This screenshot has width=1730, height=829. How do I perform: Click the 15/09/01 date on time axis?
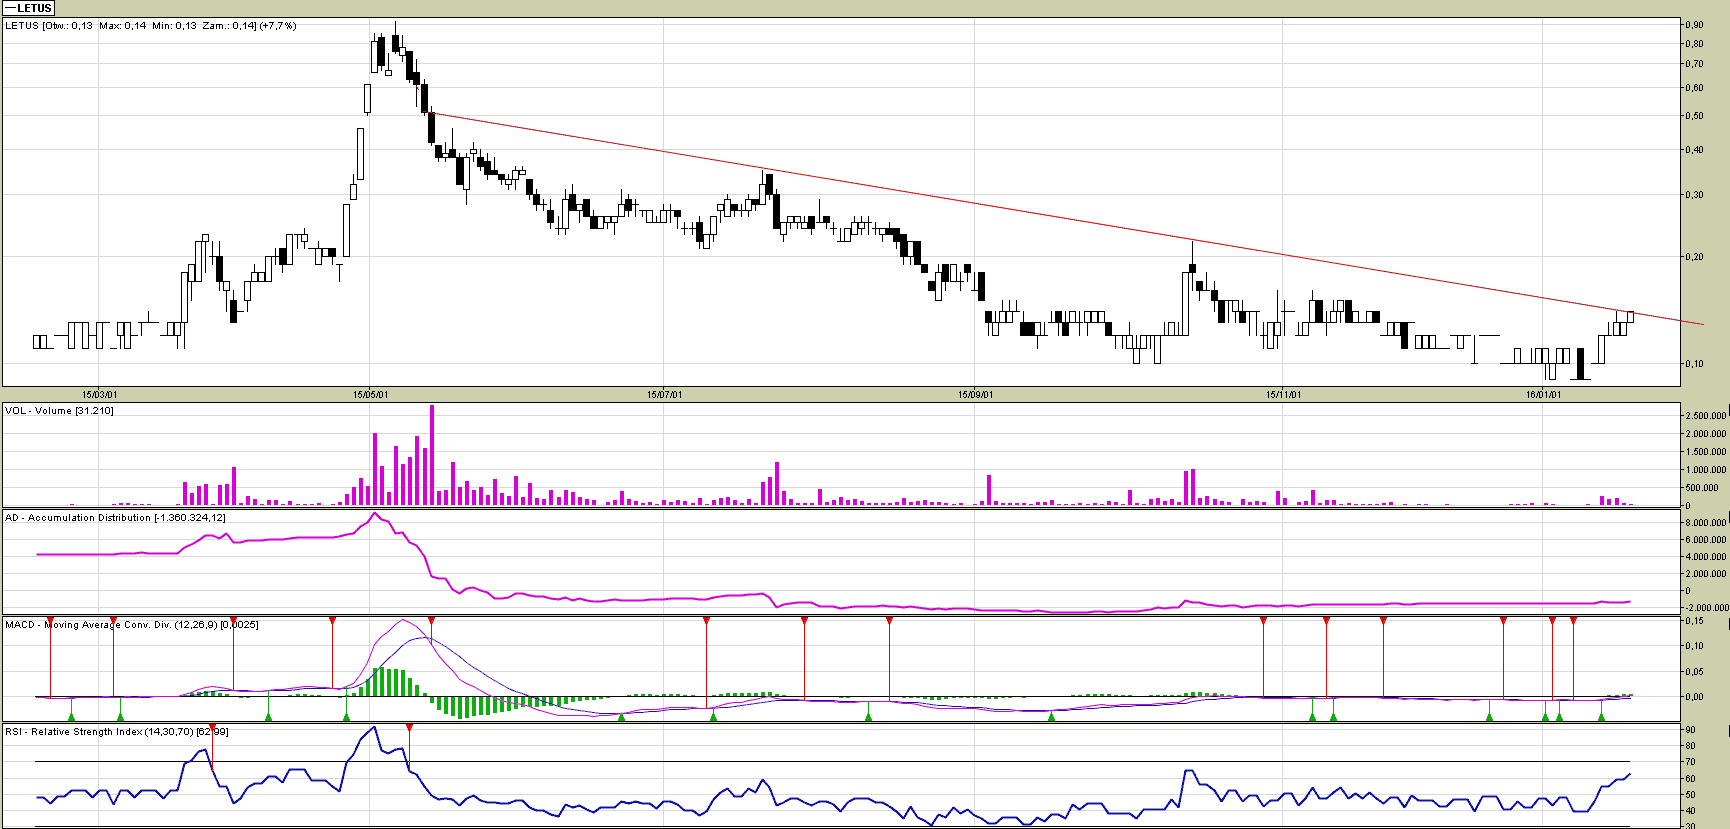975,395
